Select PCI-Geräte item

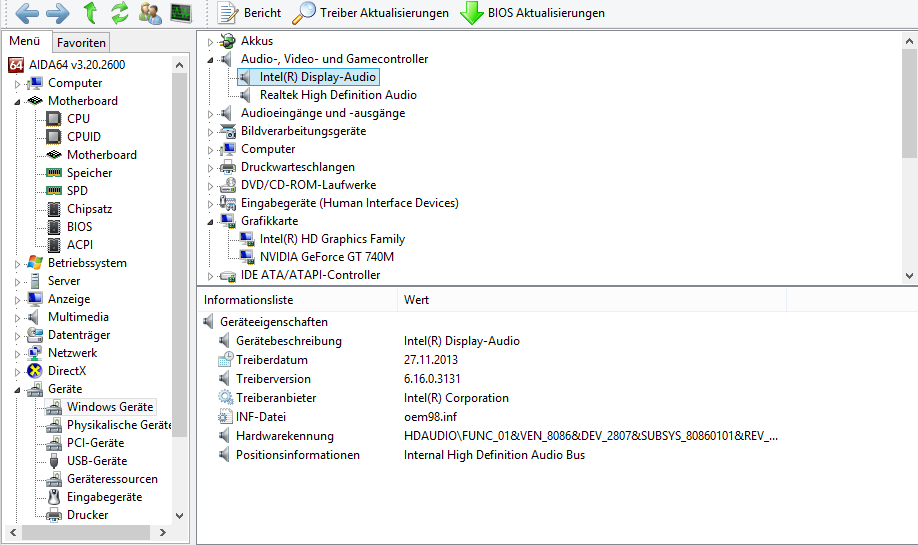pyautogui.click(x=95, y=443)
